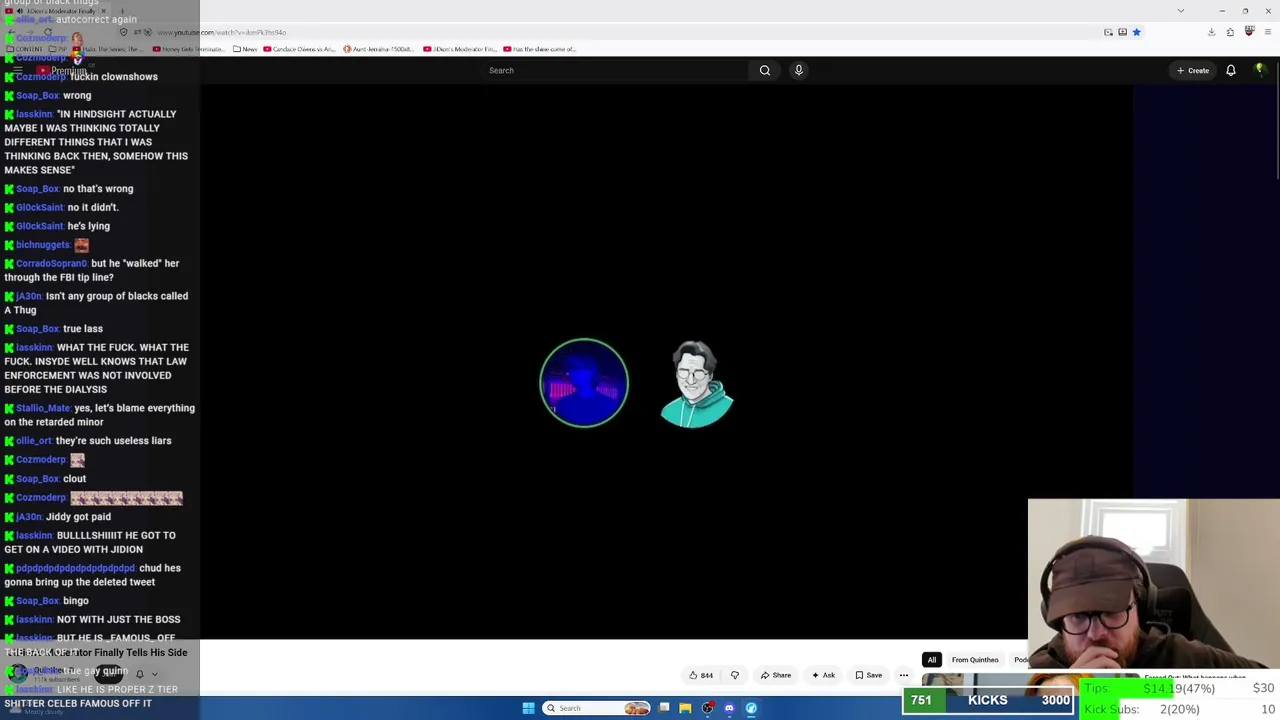Select the All filter chip
This screenshot has width=1280, height=720.
(x=932, y=660)
